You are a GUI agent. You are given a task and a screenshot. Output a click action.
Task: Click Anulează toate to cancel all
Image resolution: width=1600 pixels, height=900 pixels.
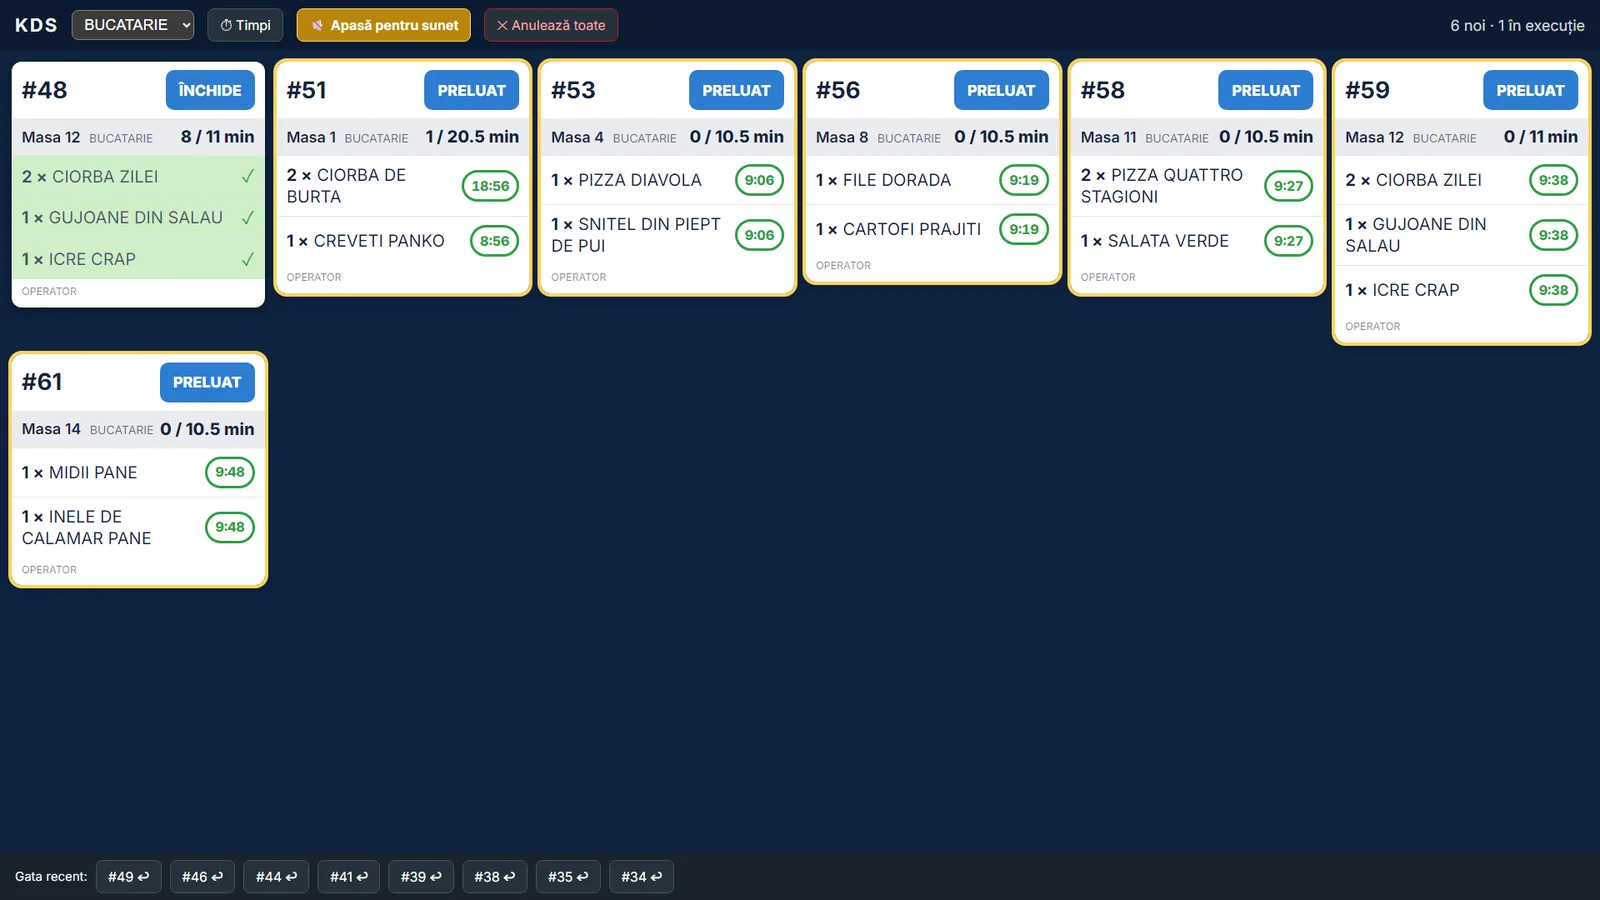[551, 25]
